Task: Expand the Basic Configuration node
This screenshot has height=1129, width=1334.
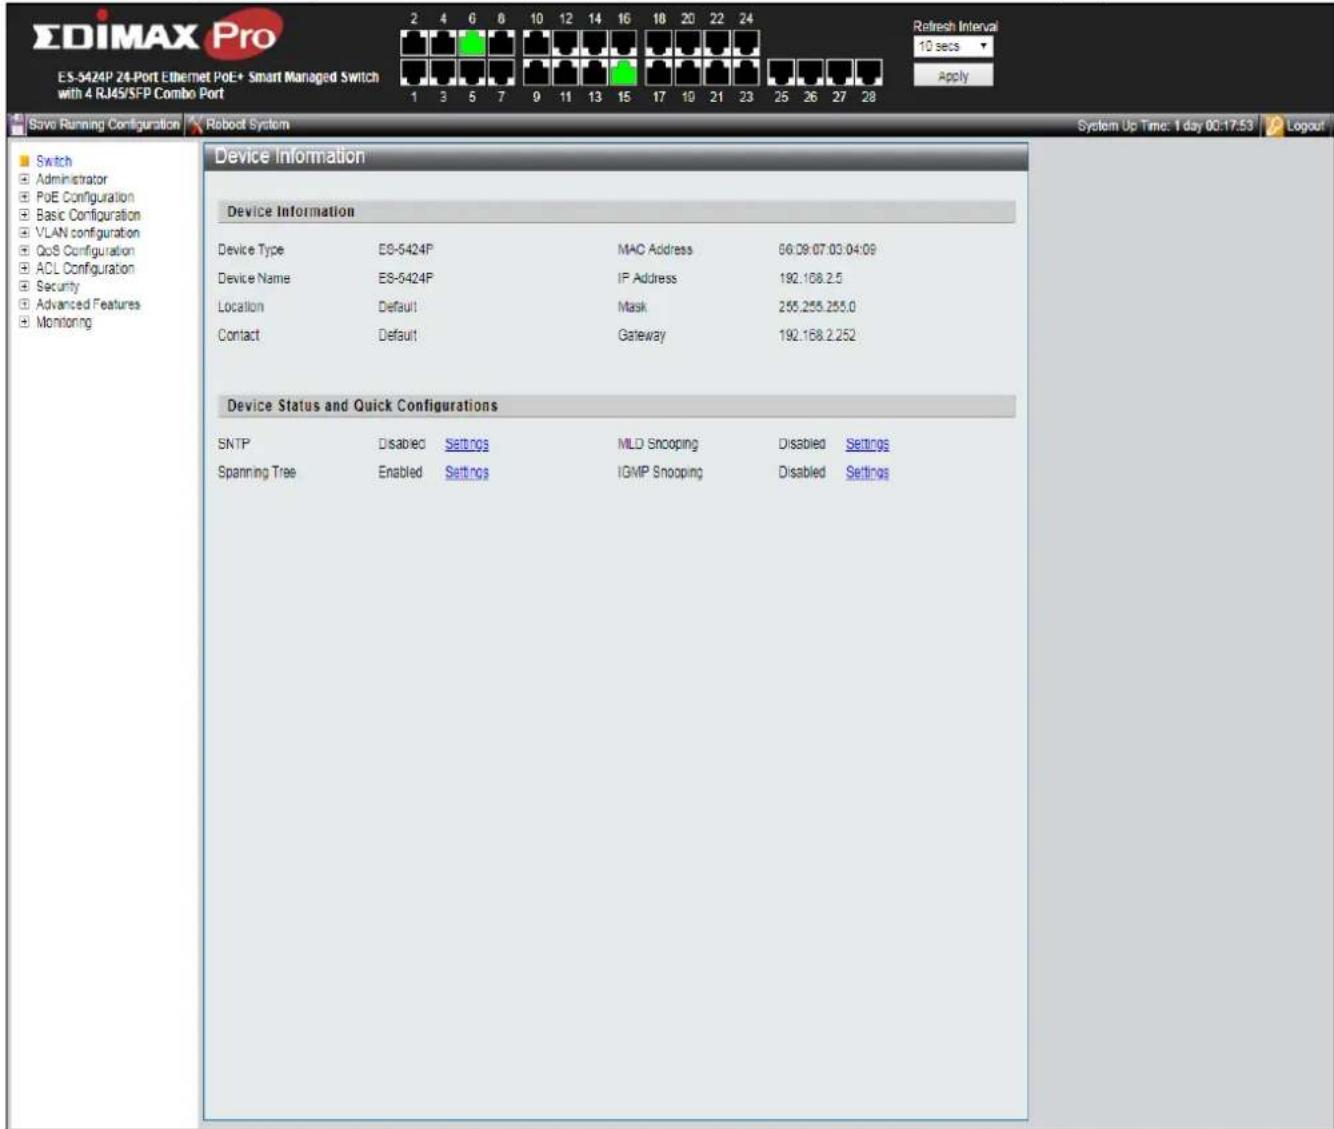Action: [25, 215]
